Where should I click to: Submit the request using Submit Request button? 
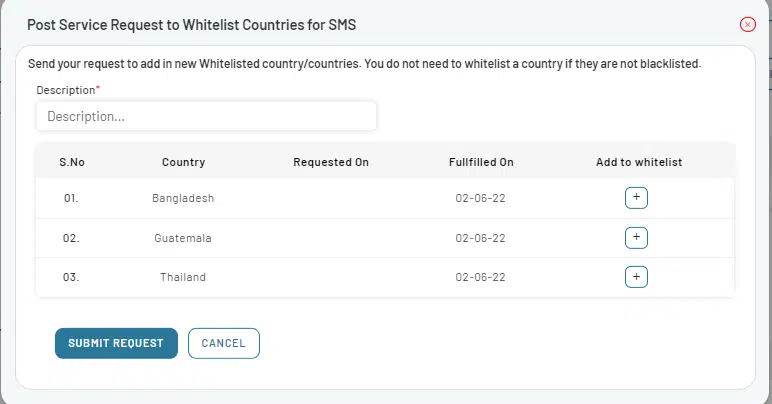click(x=116, y=343)
